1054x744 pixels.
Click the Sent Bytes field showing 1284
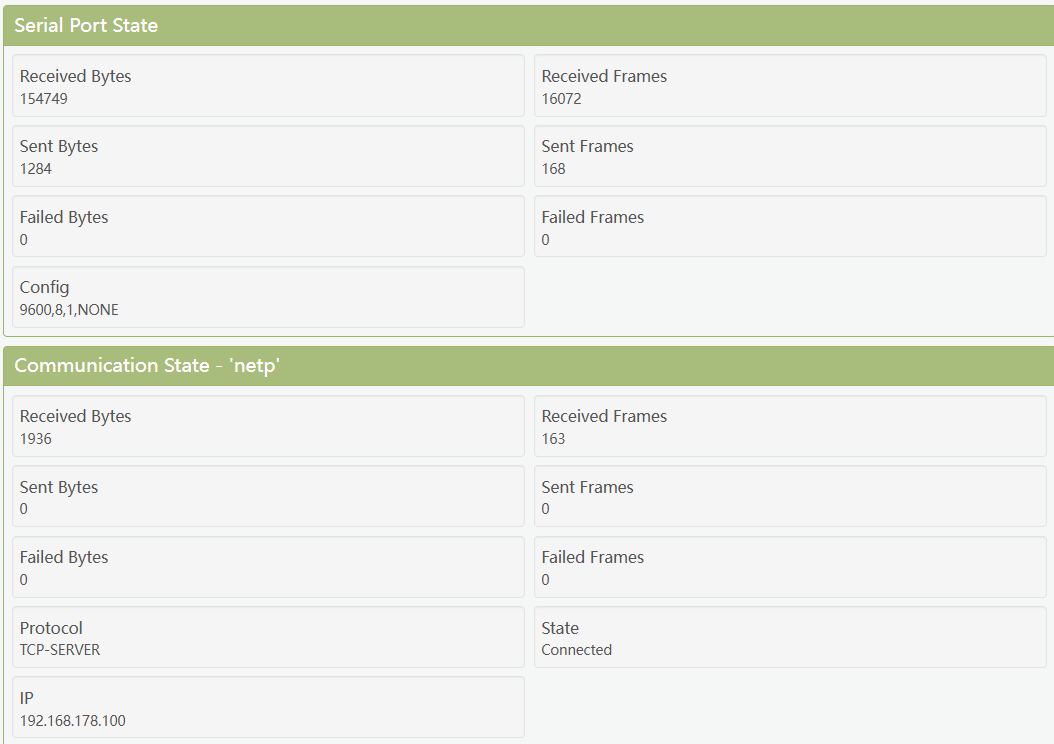(x=268, y=156)
